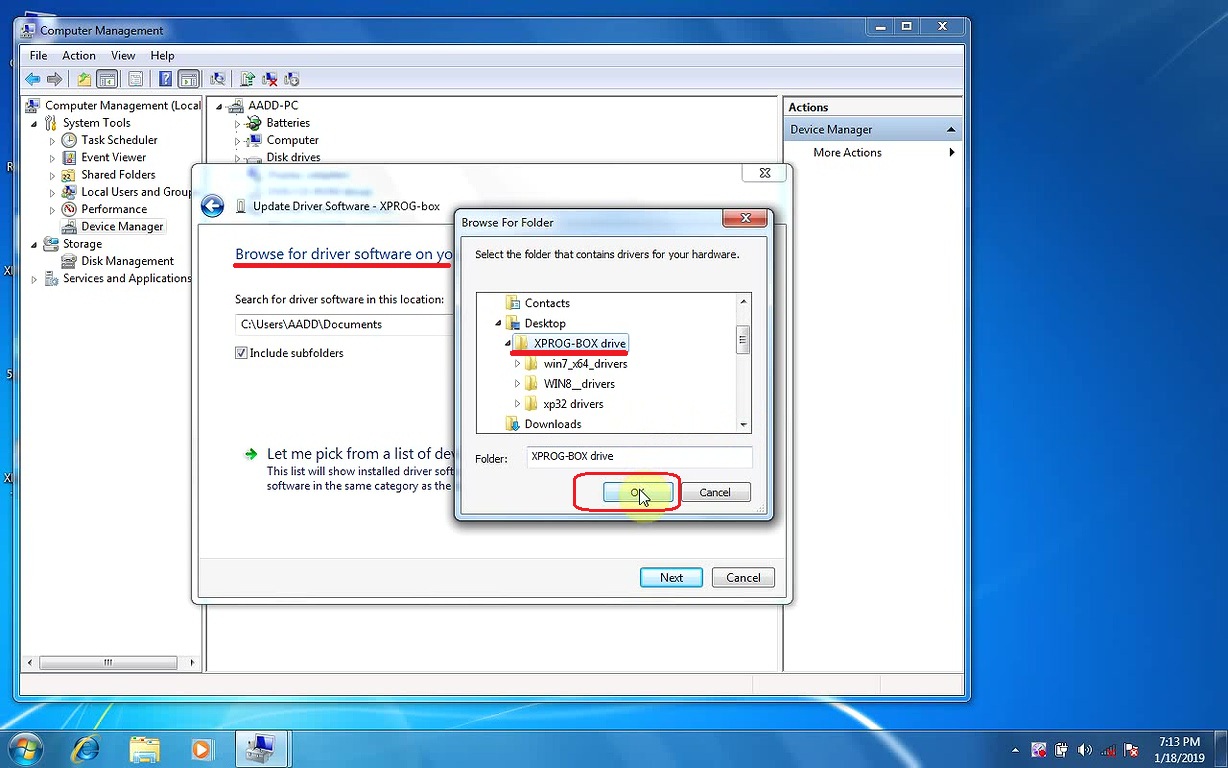This screenshot has width=1228, height=768.
Task: Cancel the Browse For Folder dialog
Action: click(x=715, y=493)
